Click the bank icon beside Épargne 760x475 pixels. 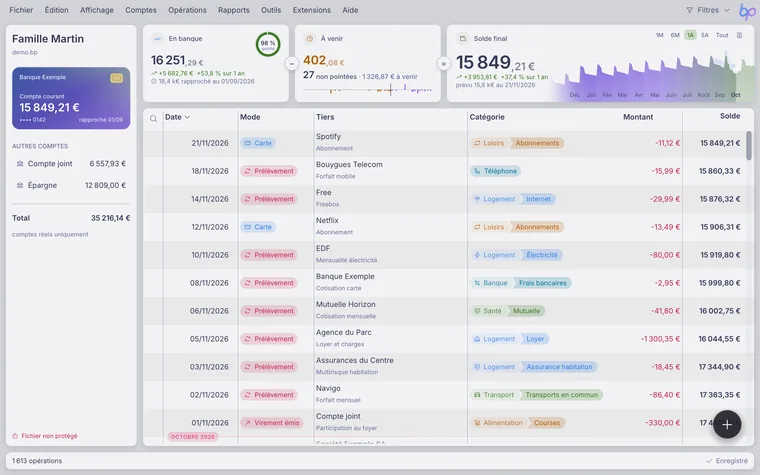click(20, 185)
